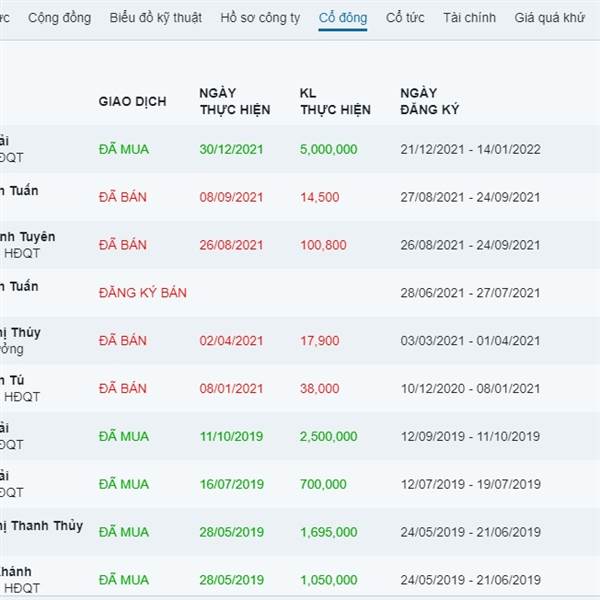Click the range 21/12/2021 - 14/01/2022

pyautogui.click(x=470, y=149)
